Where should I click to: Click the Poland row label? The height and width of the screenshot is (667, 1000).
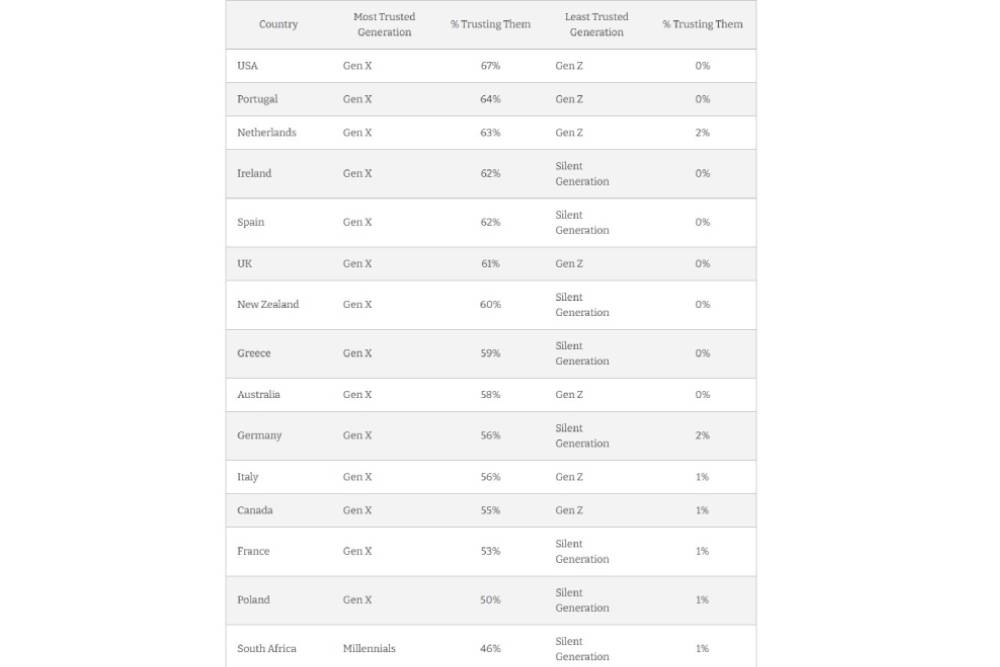(253, 600)
